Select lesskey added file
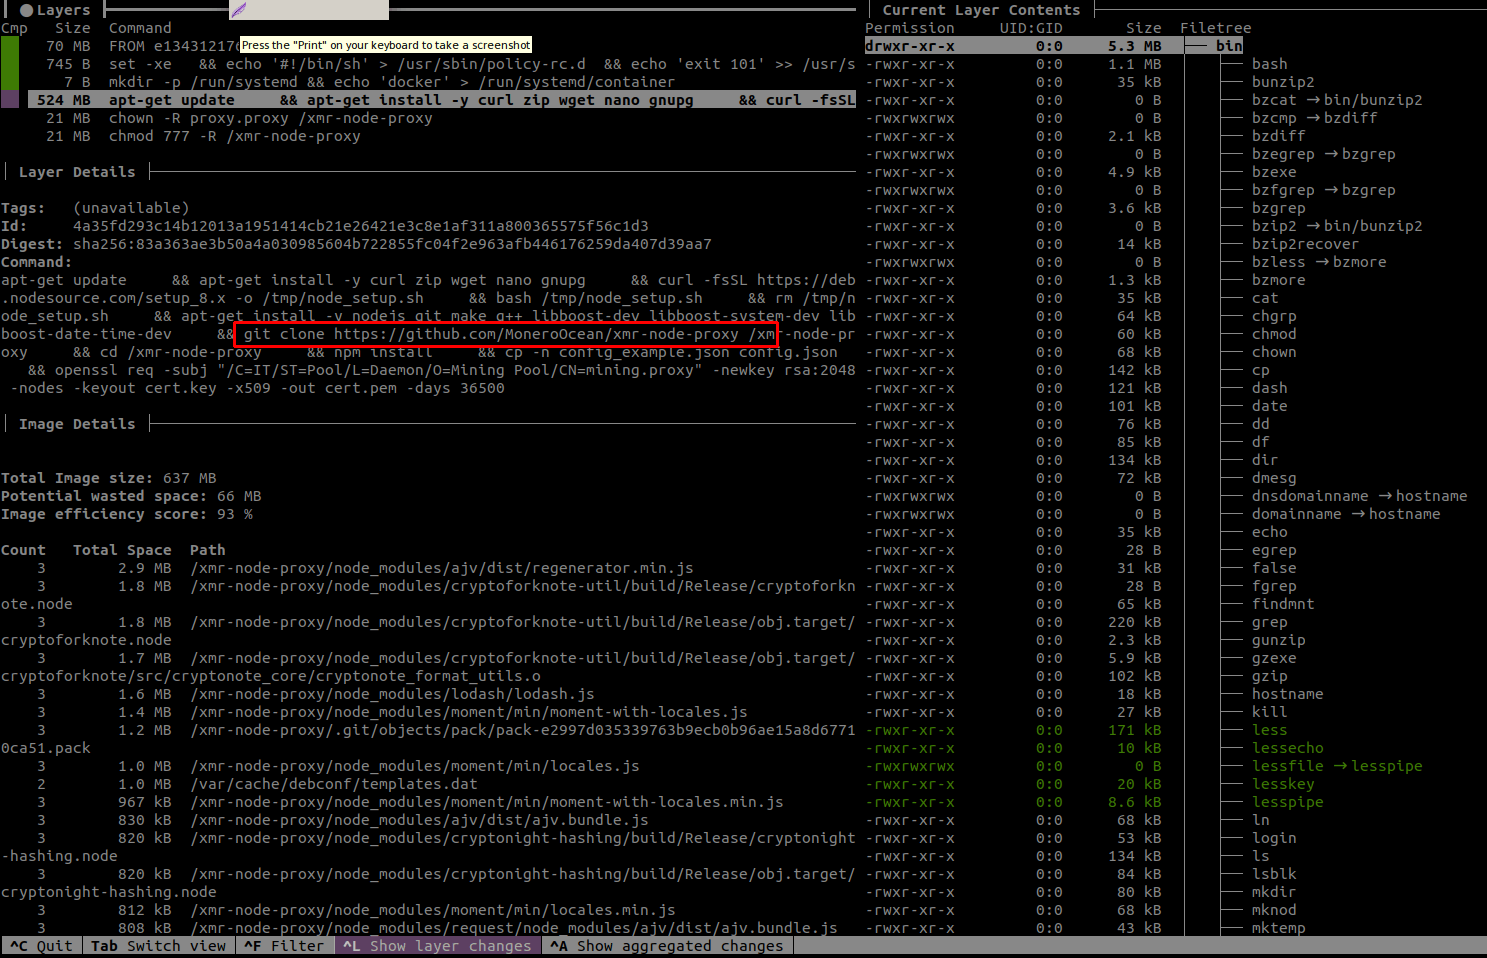Screen dimensions: 1487x958 [1283, 784]
